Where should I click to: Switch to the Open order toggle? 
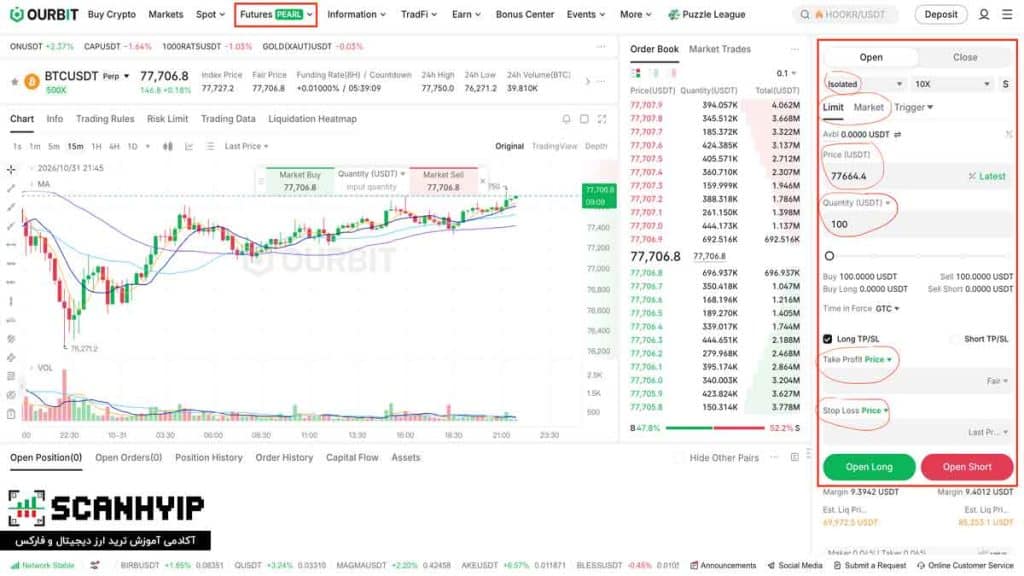click(871, 57)
